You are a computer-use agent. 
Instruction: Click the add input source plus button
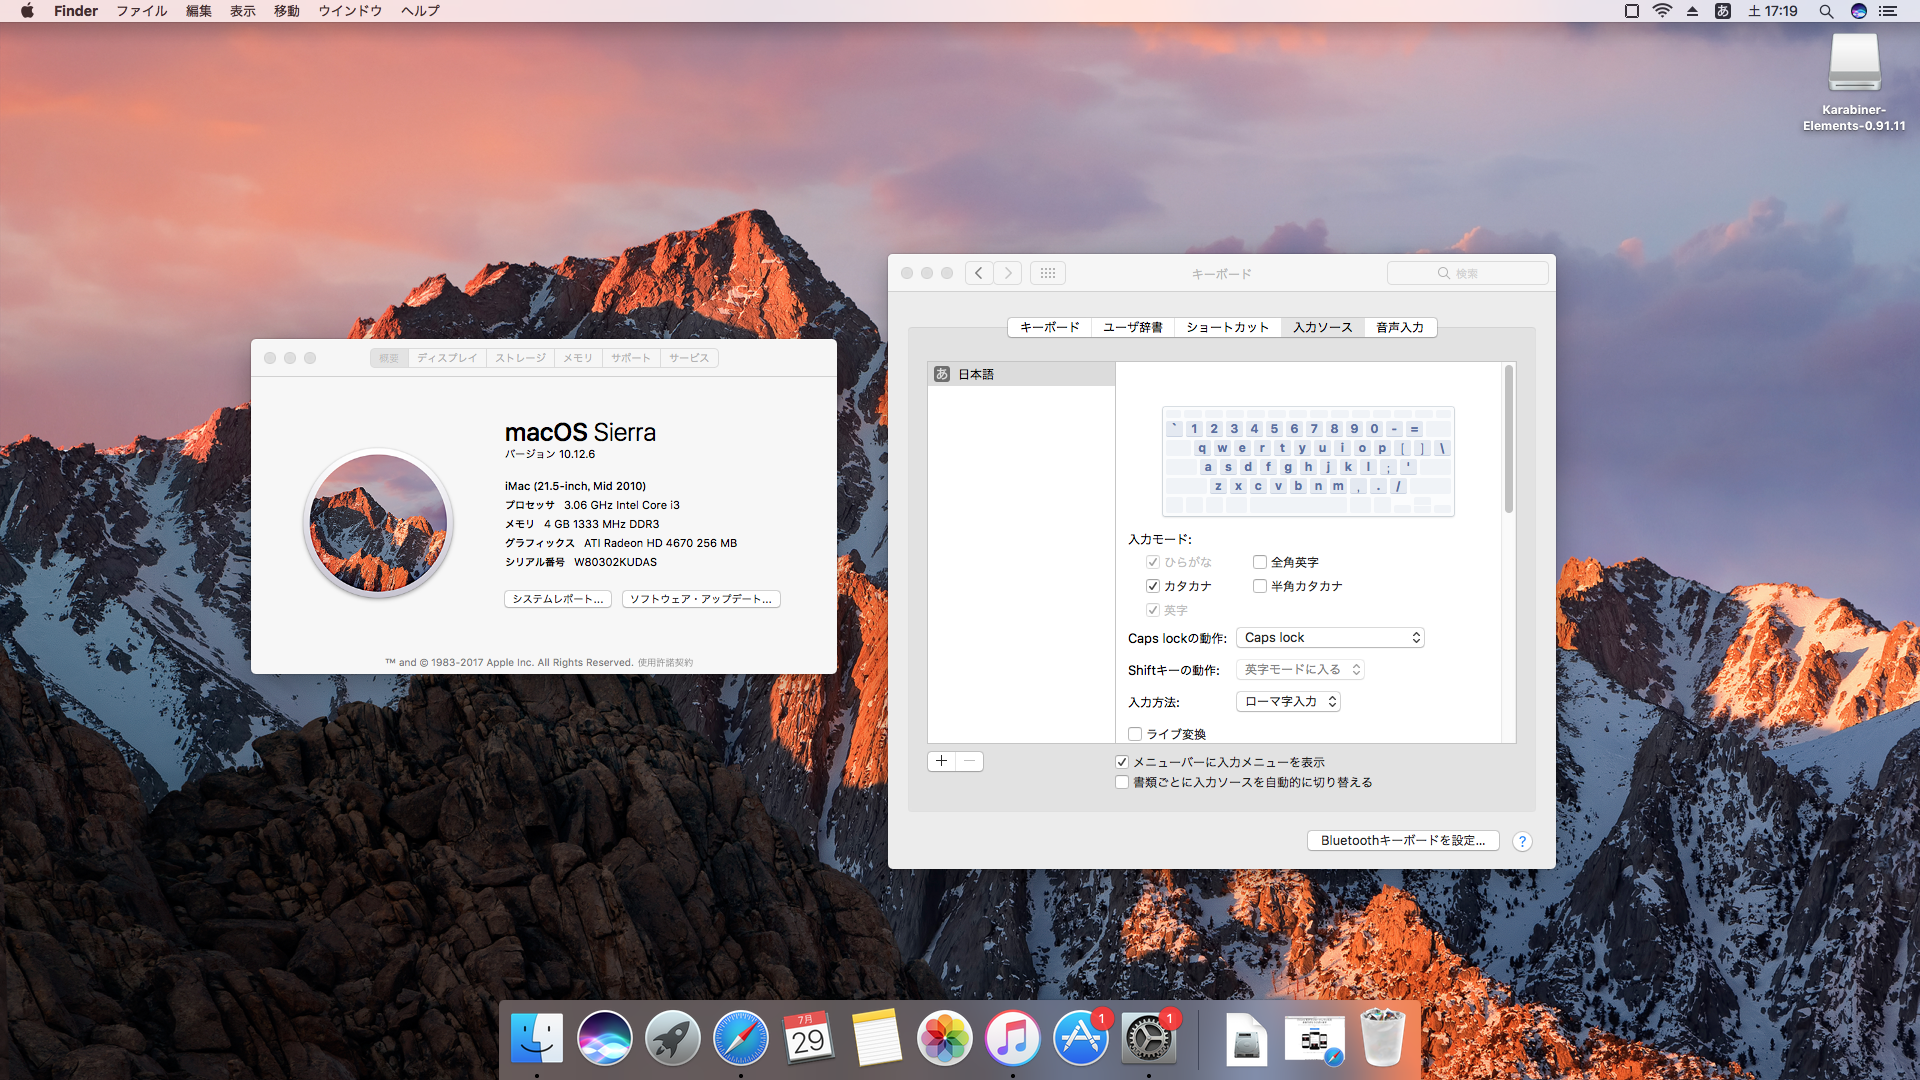(941, 761)
